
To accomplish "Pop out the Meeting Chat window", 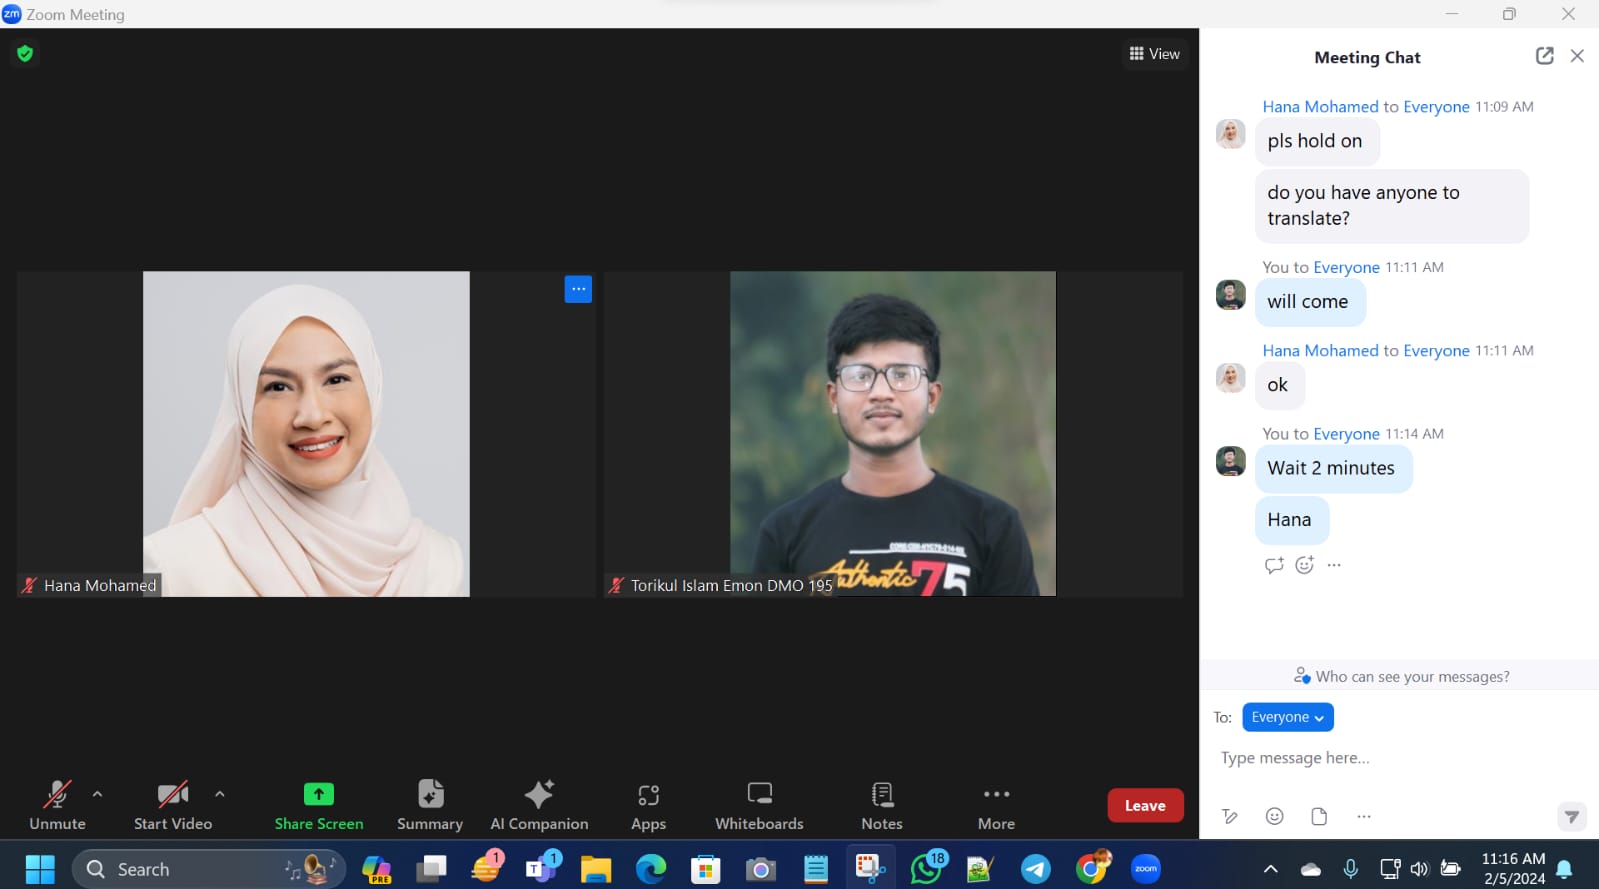I will (x=1544, y=56).
